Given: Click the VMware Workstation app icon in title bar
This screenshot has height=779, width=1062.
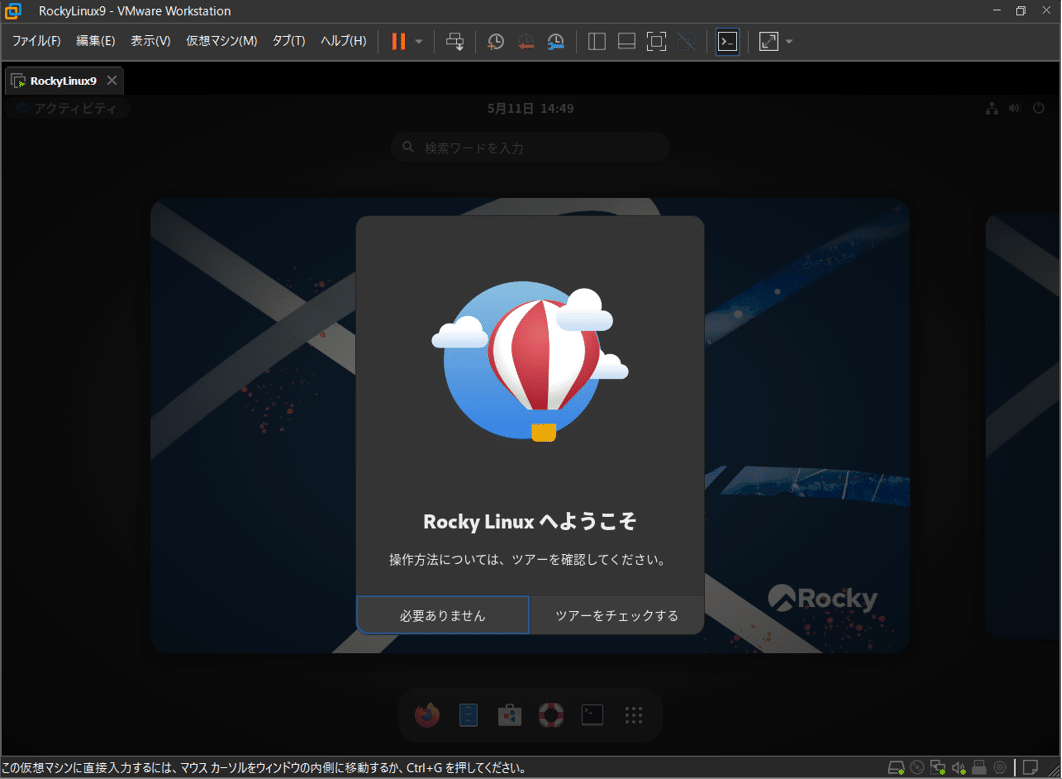Looking at the screenshot, I should (x=13, y=11).
